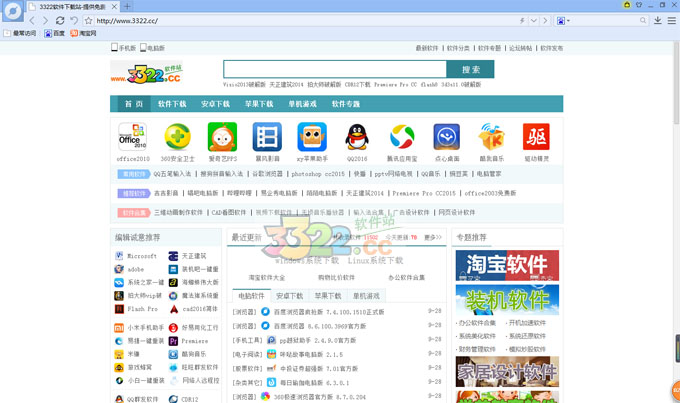Reload the page with refresh icon
Screen dimensions: 680x403
(60, 20)
